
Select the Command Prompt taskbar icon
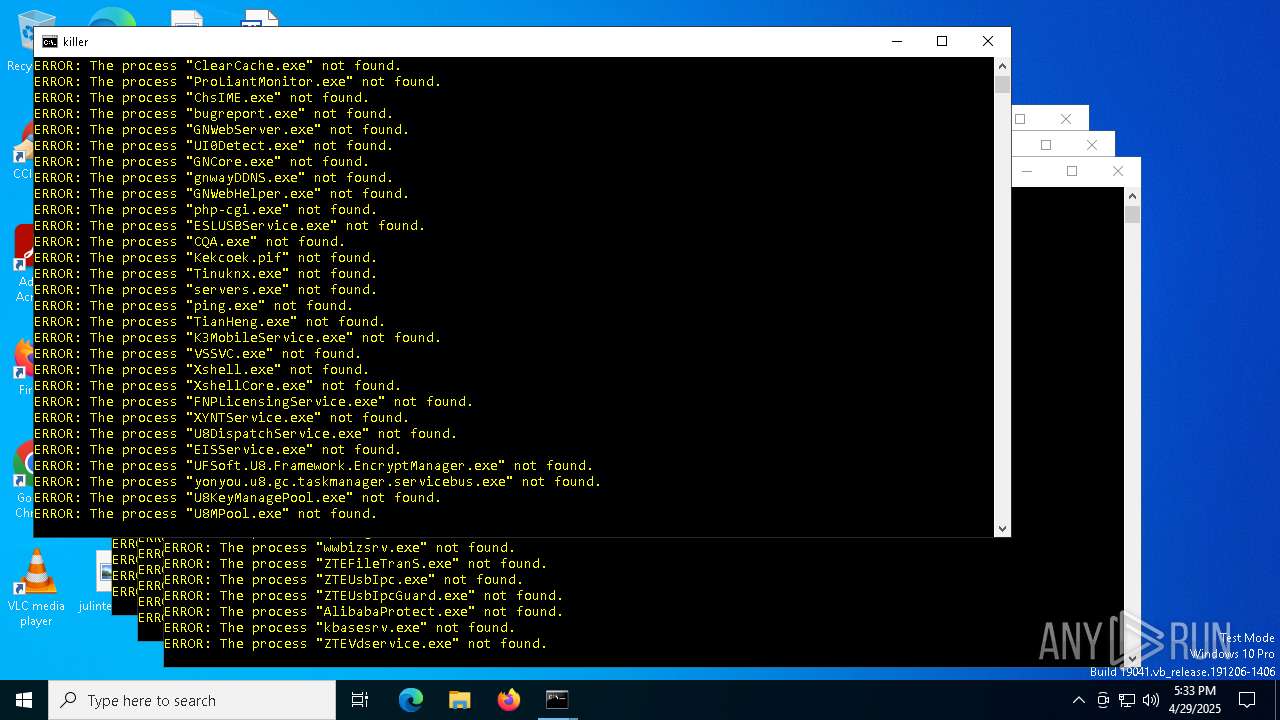(557, 700)
